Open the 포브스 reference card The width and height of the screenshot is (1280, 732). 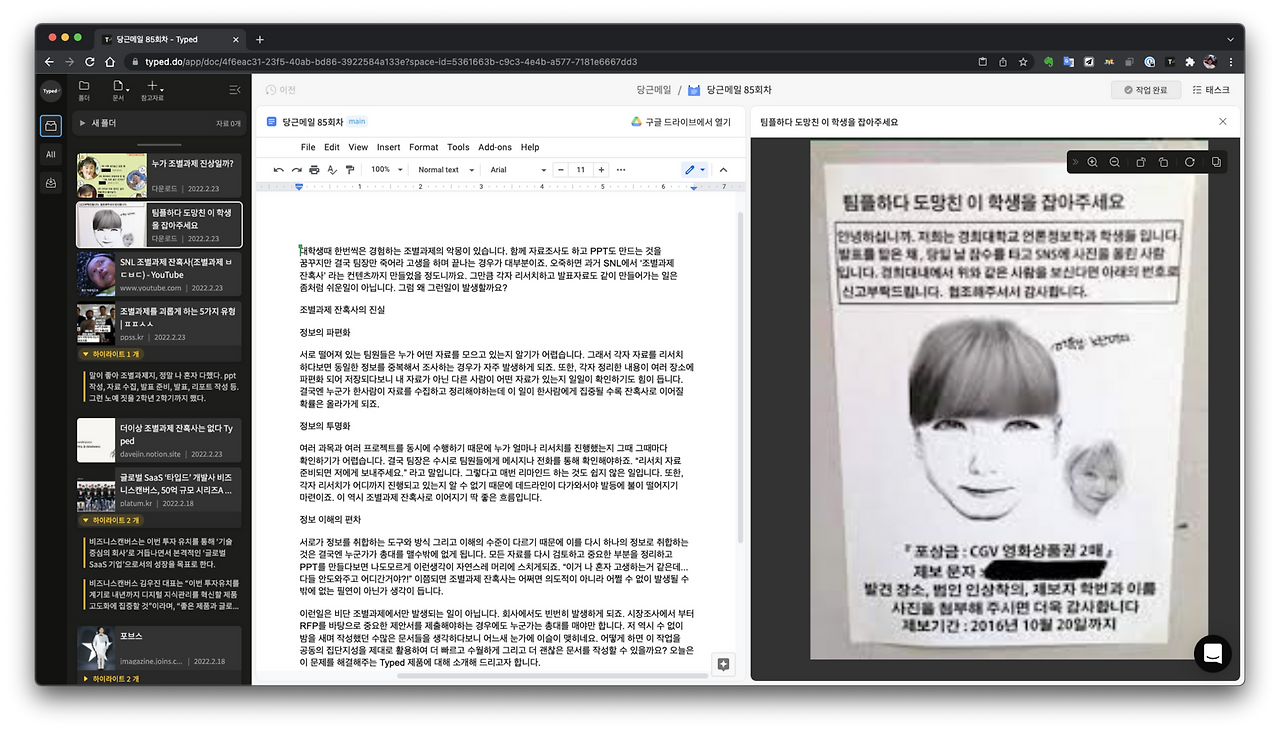[x=159, y=648]
